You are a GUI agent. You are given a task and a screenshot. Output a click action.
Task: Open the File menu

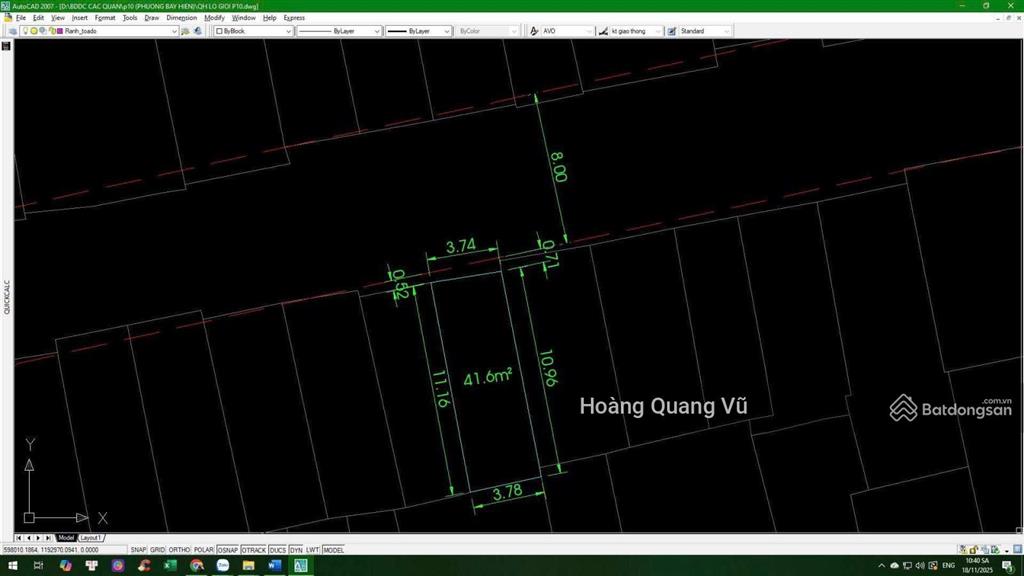point(21,18)
